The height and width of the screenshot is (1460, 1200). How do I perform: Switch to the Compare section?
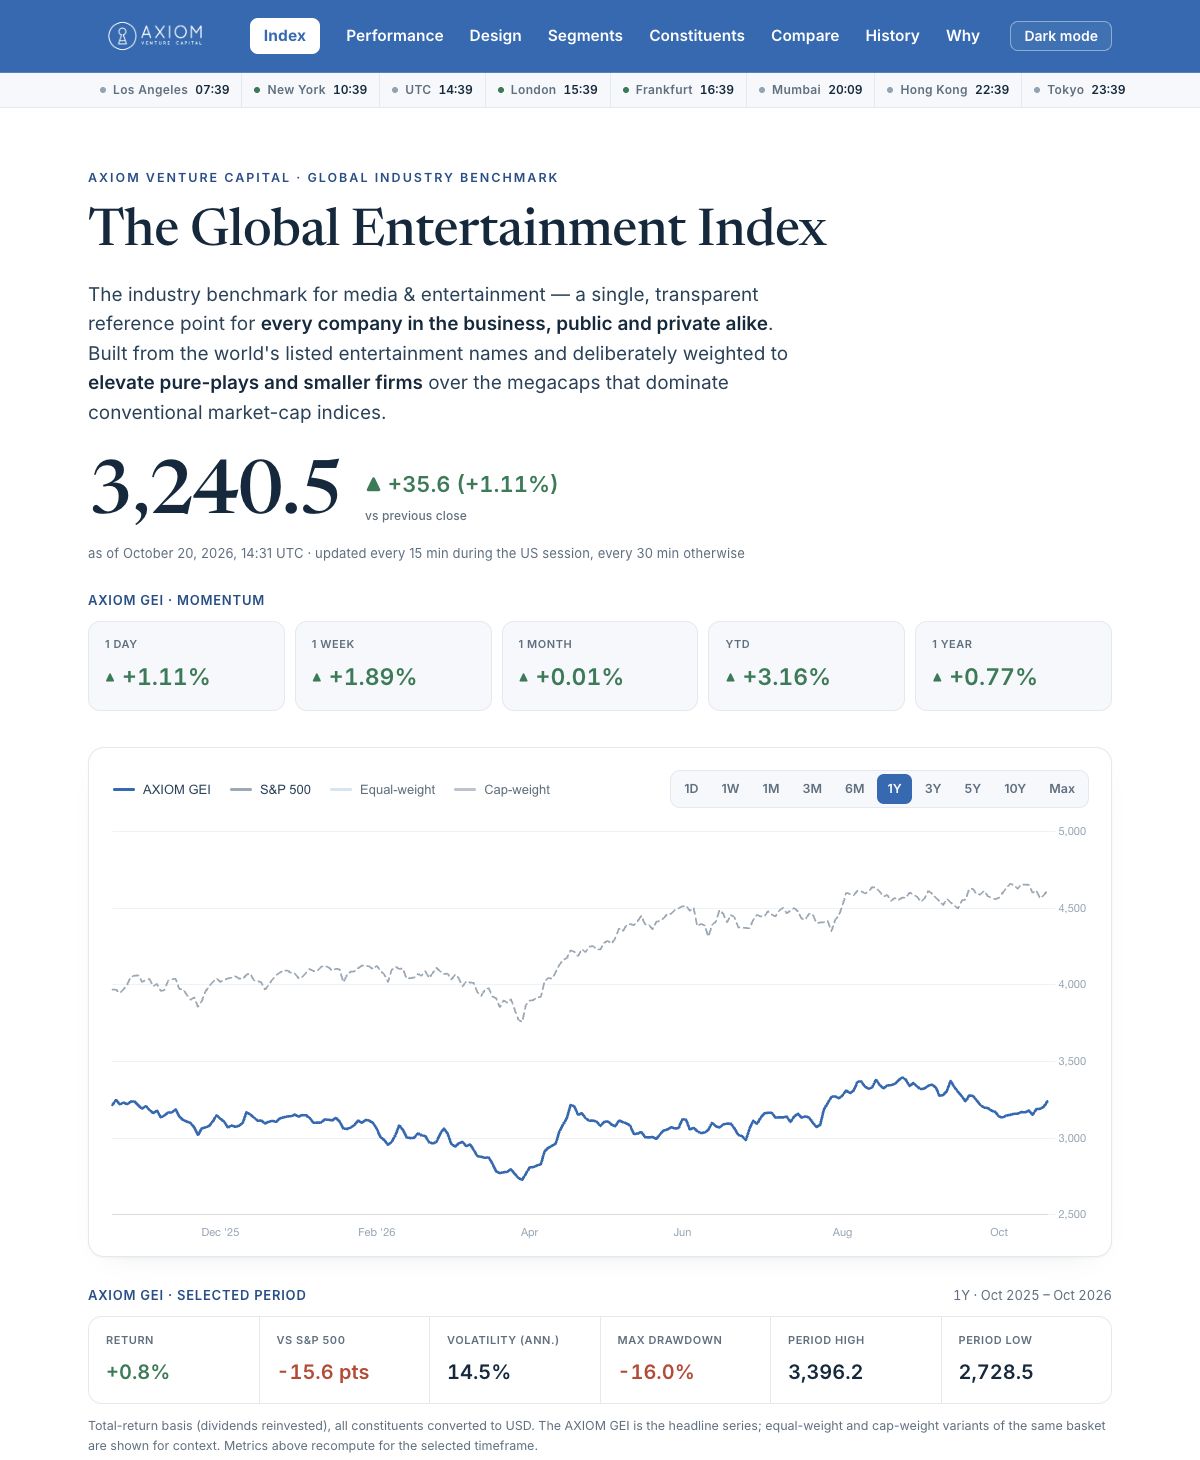click(x=805, y=36)
